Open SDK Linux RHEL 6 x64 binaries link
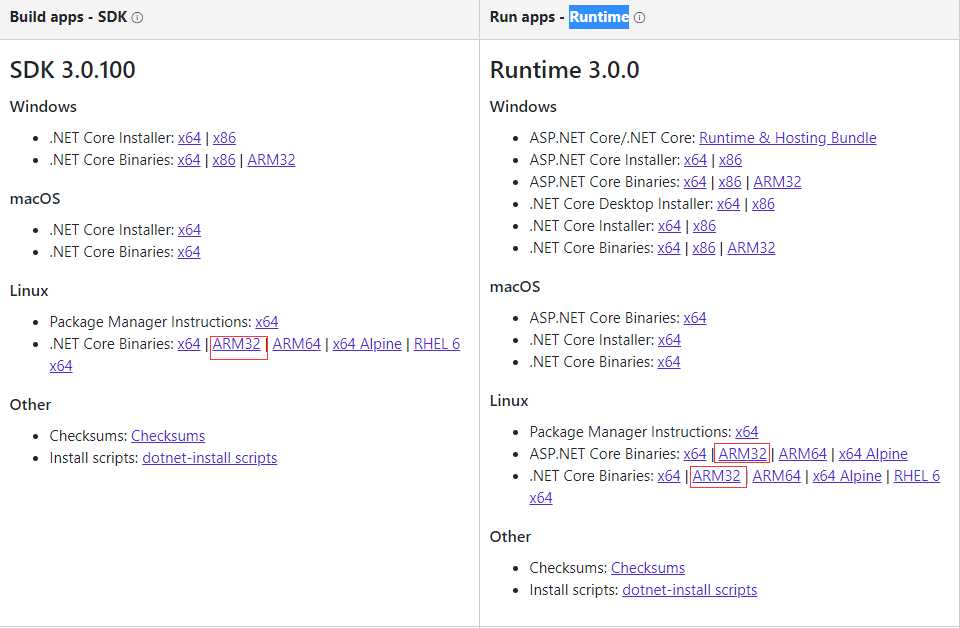960x628 pixels. point(437,343)
